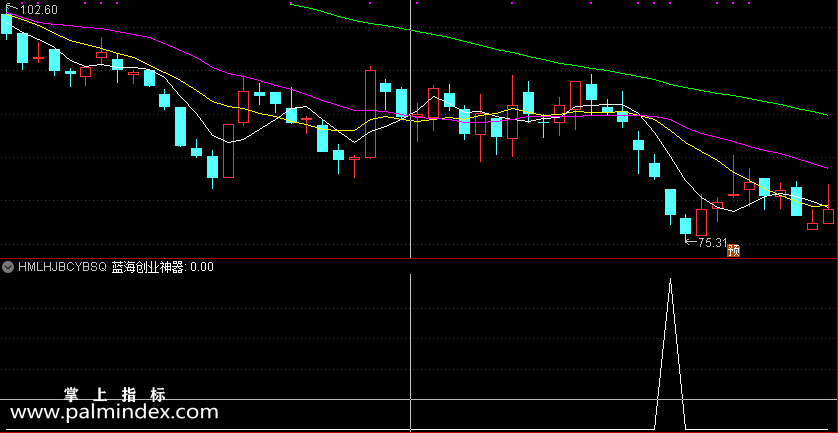Select the HMLHJBCYBSQ indicator name
The image size is (838, 433).
[63, 267]
